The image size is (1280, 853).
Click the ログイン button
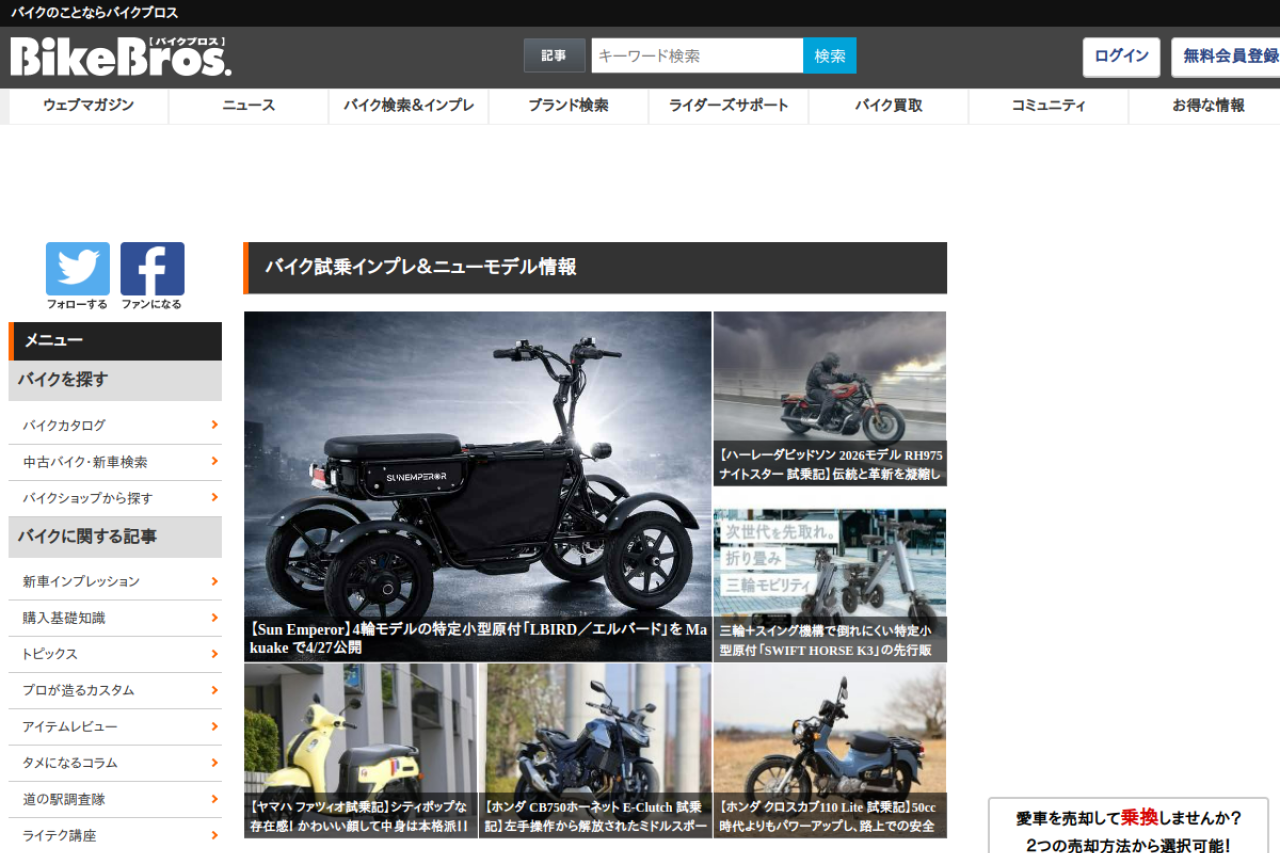[1121, 57]
